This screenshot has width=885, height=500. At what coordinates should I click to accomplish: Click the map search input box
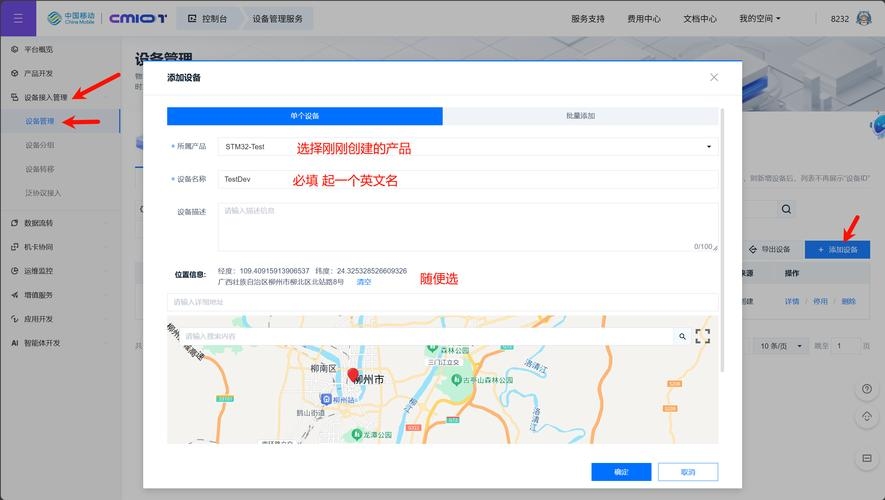click(427, 336)
